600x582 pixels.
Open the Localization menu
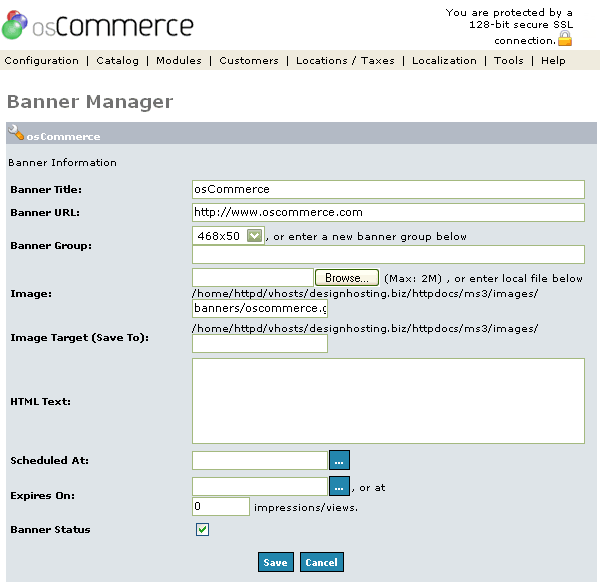[444, 60]
